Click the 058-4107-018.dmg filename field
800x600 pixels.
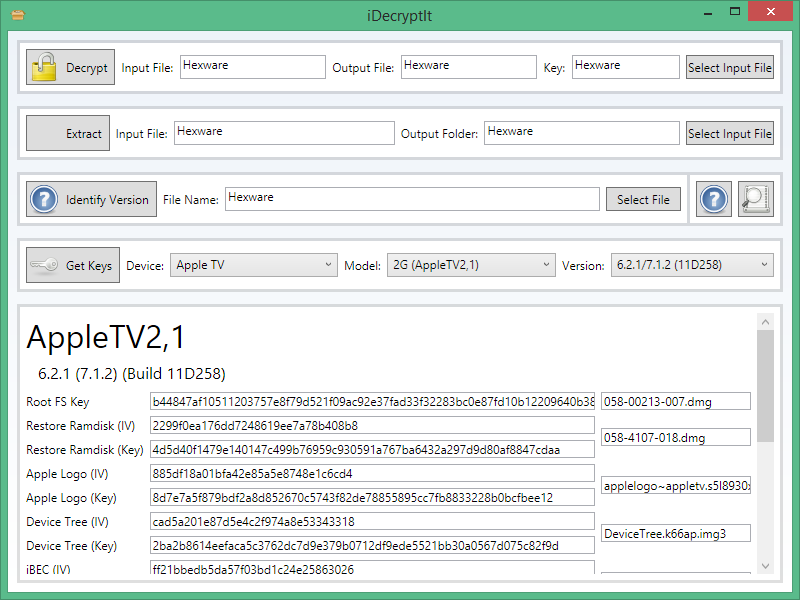pyautogui.click(x=676, y=437)
